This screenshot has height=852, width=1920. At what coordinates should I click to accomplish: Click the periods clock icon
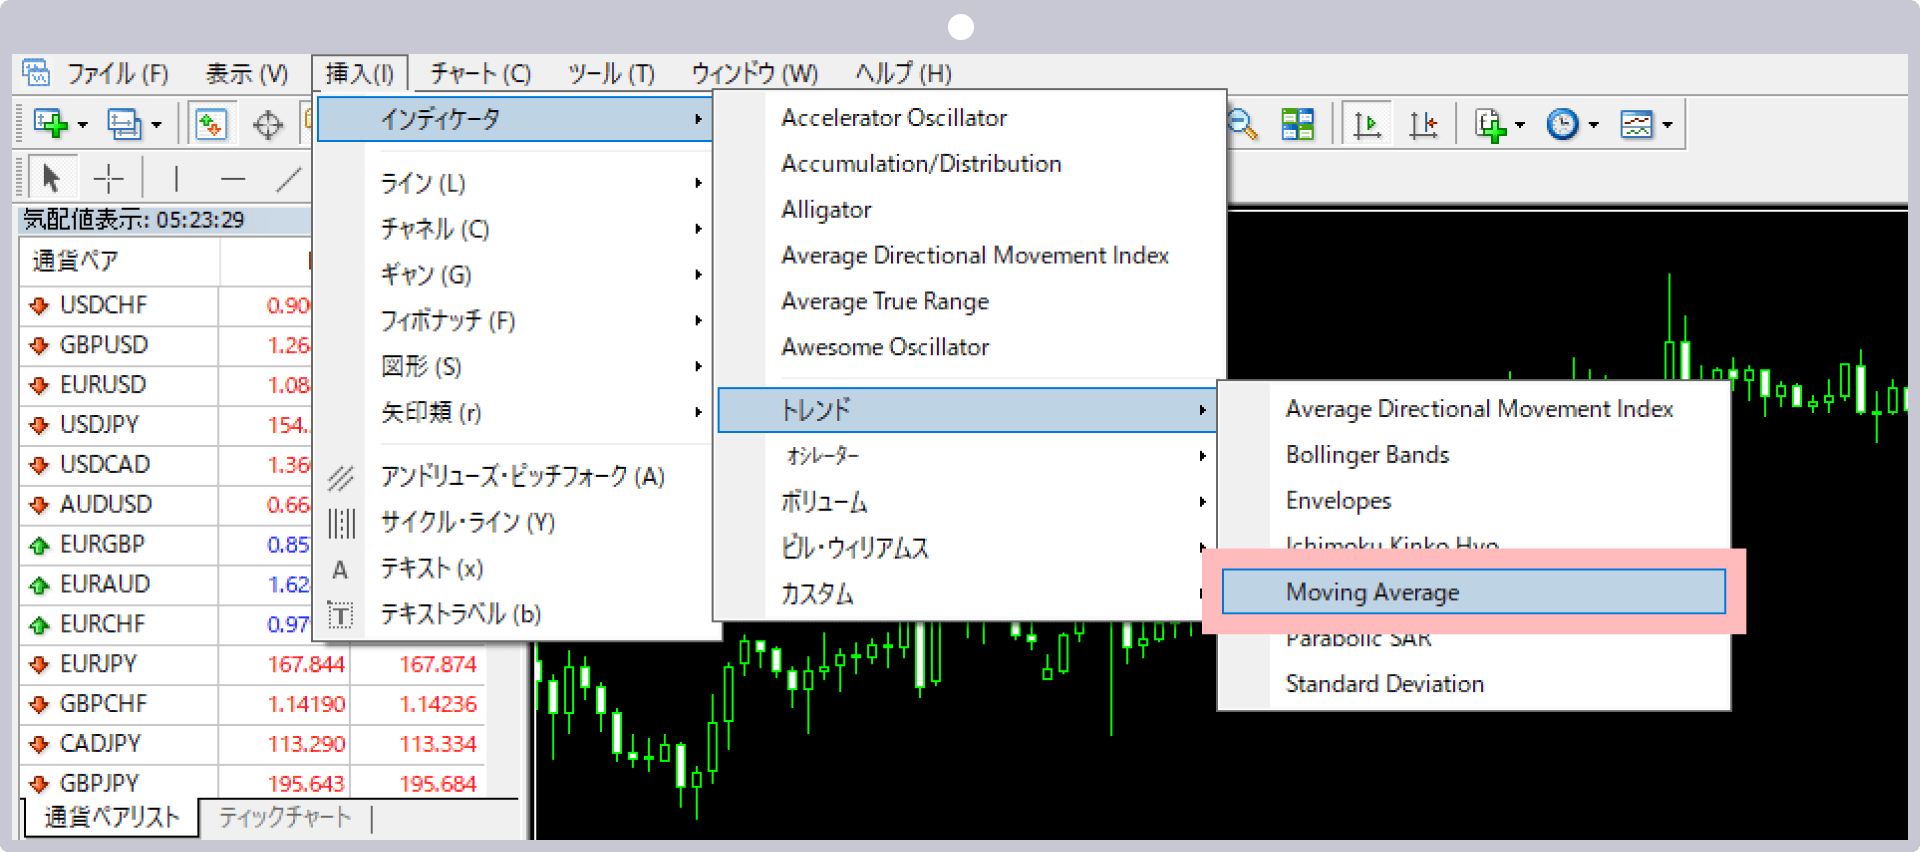click(1563, 124)
